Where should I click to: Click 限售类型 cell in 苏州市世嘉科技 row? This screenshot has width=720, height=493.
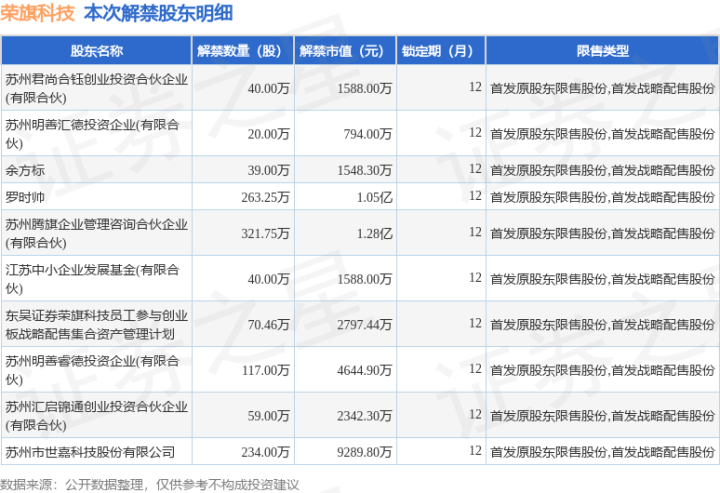click(x=602, y=452)
